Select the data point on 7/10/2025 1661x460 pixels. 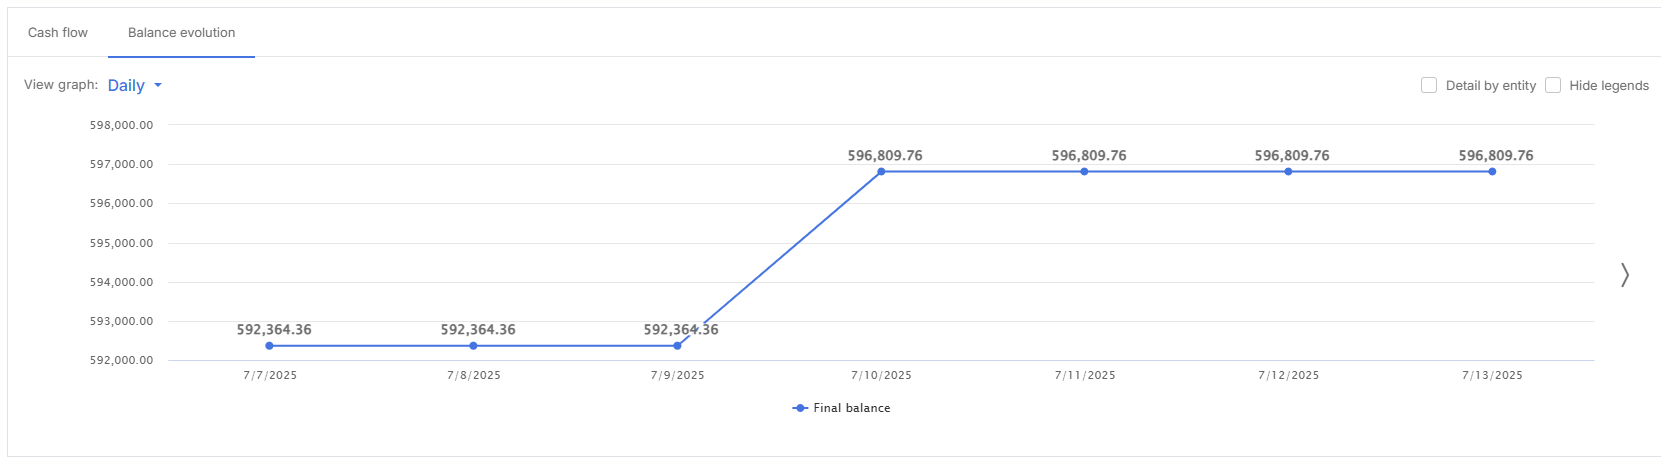click(881, 172)
